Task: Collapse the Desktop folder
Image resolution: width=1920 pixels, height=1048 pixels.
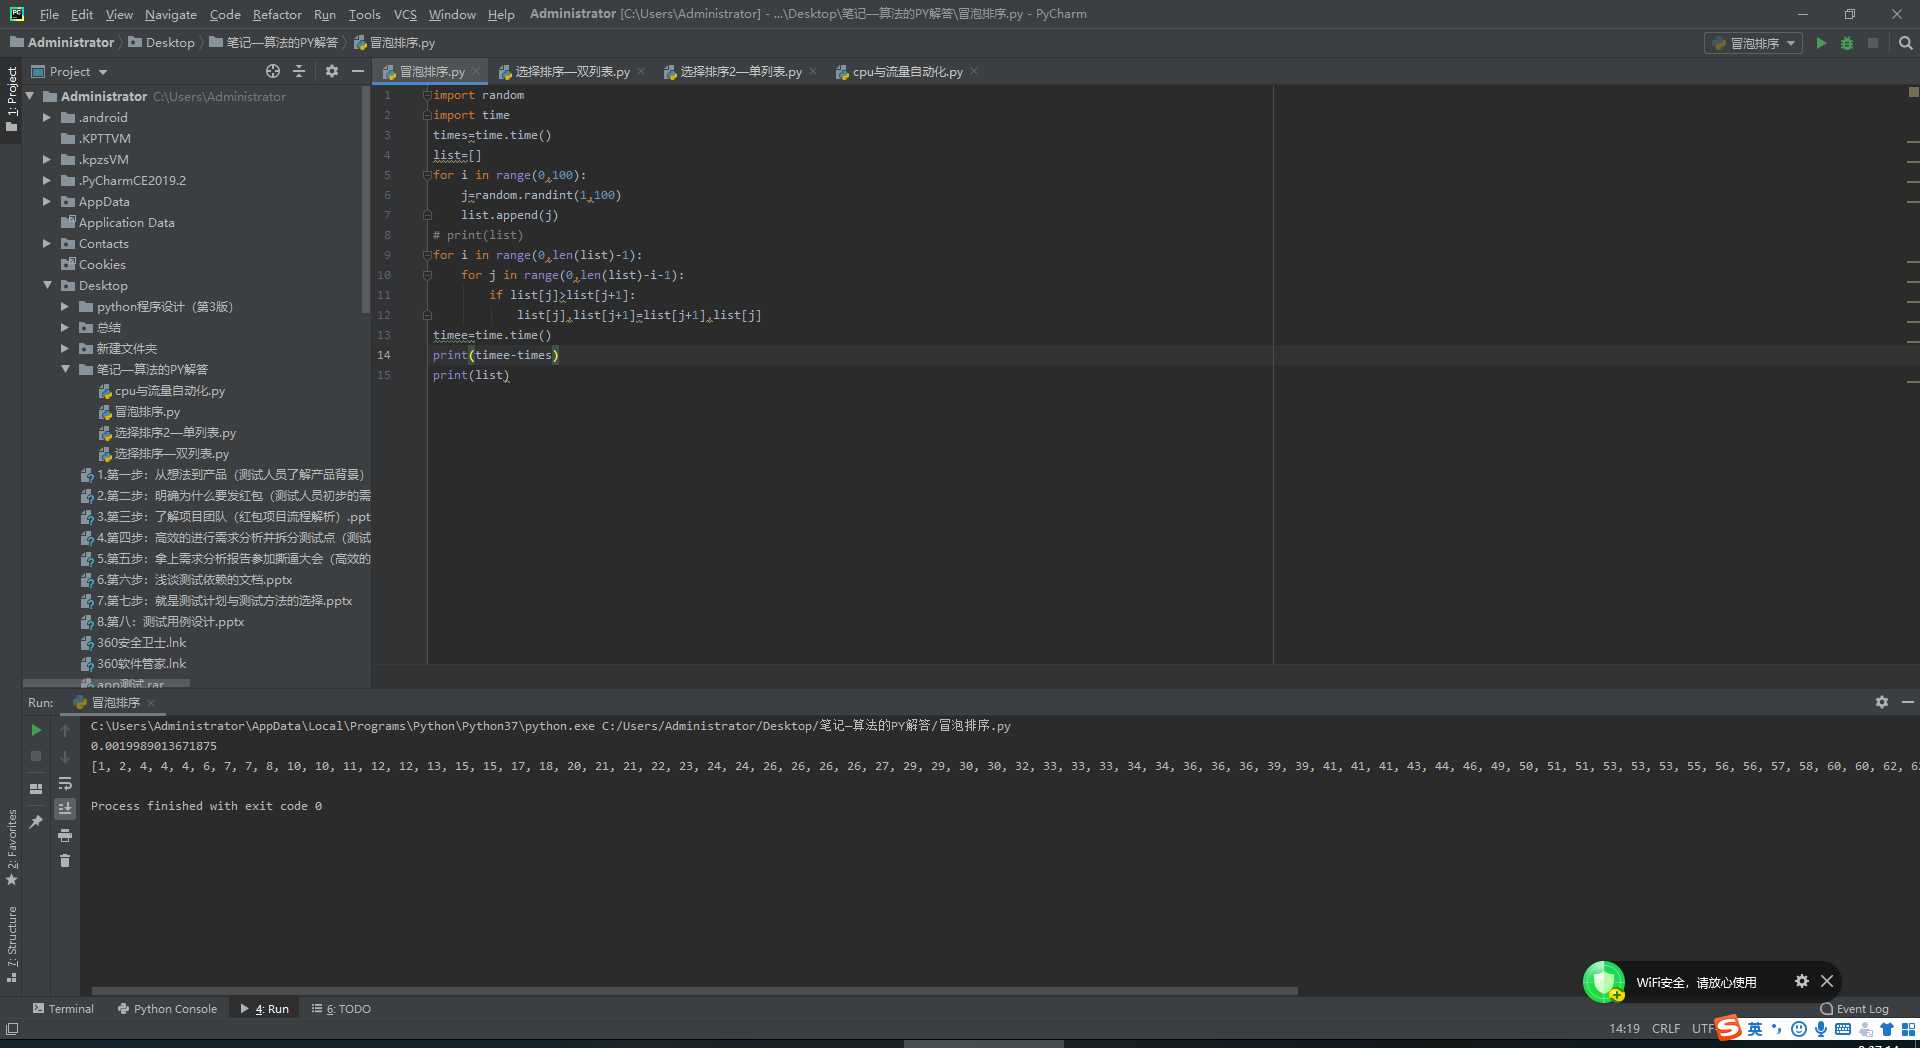Action: (47, 285)
